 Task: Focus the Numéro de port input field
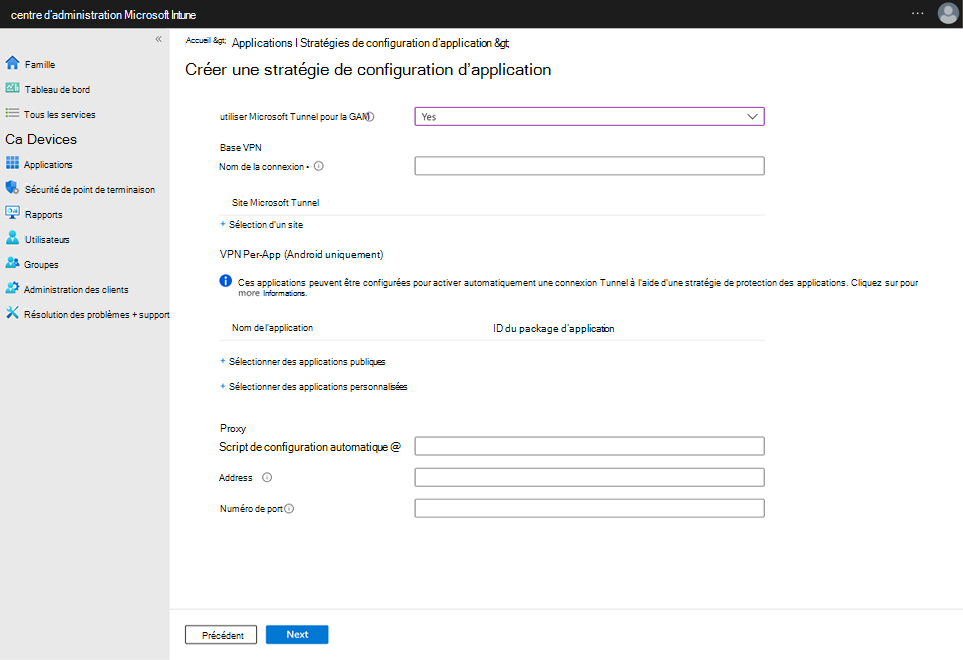point(589,508)
